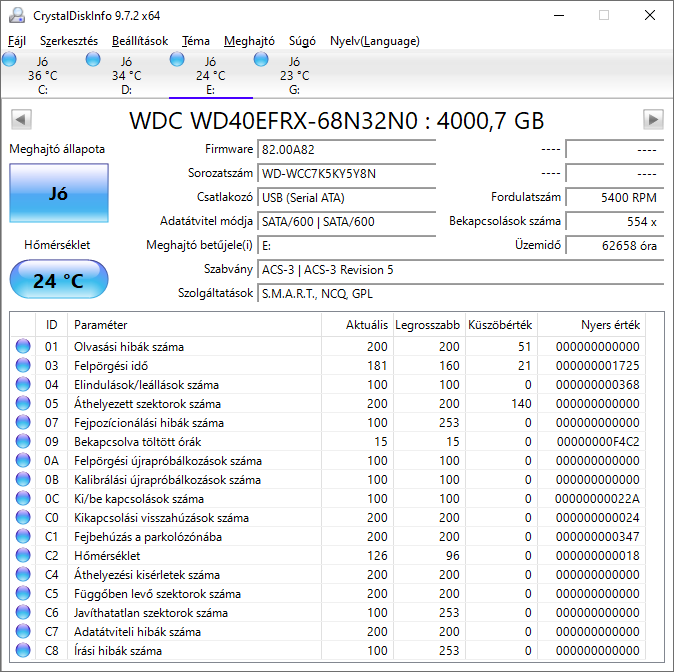Click status orb for Olvasási hibák száma row
The image size is (674, 672).
coord(23,346)
